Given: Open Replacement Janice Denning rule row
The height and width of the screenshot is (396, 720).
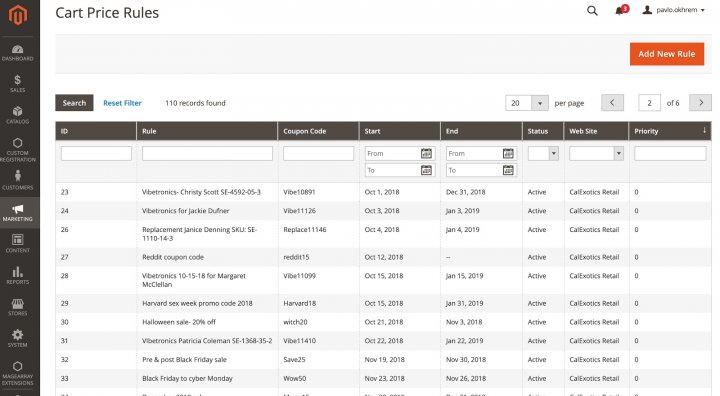Looking at the screenshot, I should coord(383,234).
